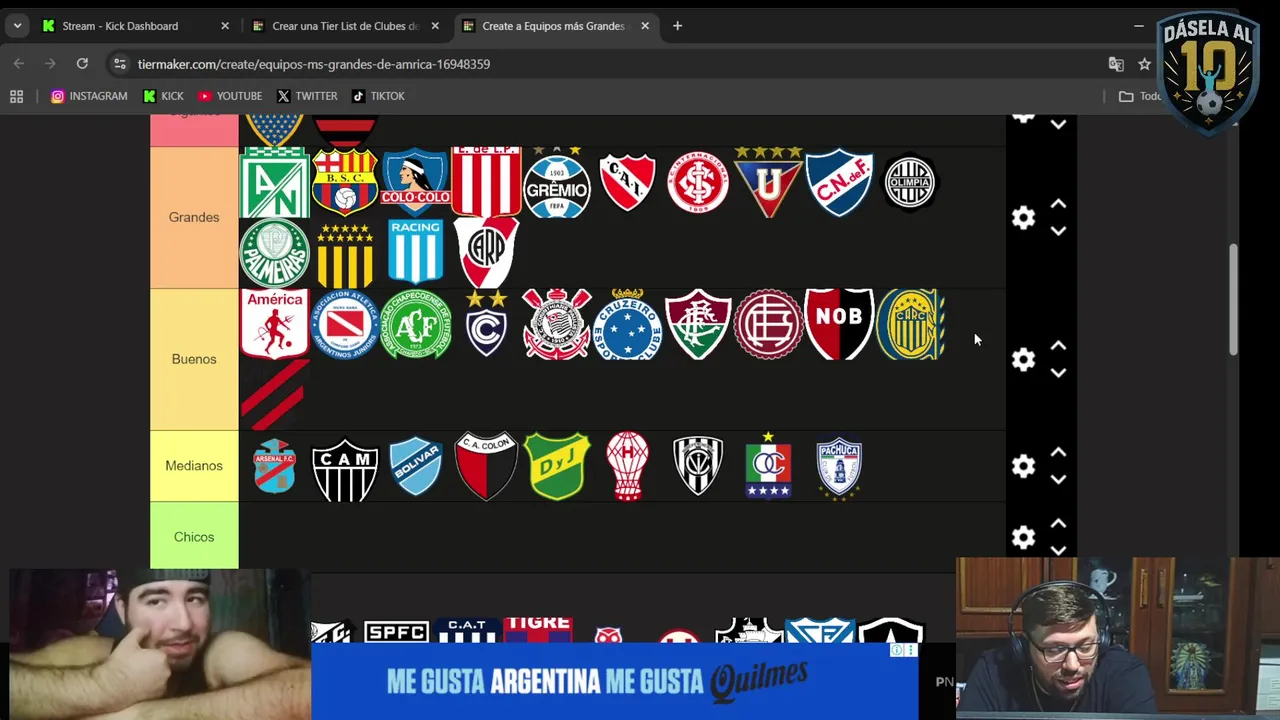Open settings gear for Chicos tier
This screenshot has height=720, width=1280.
(x=1023, y=537)
